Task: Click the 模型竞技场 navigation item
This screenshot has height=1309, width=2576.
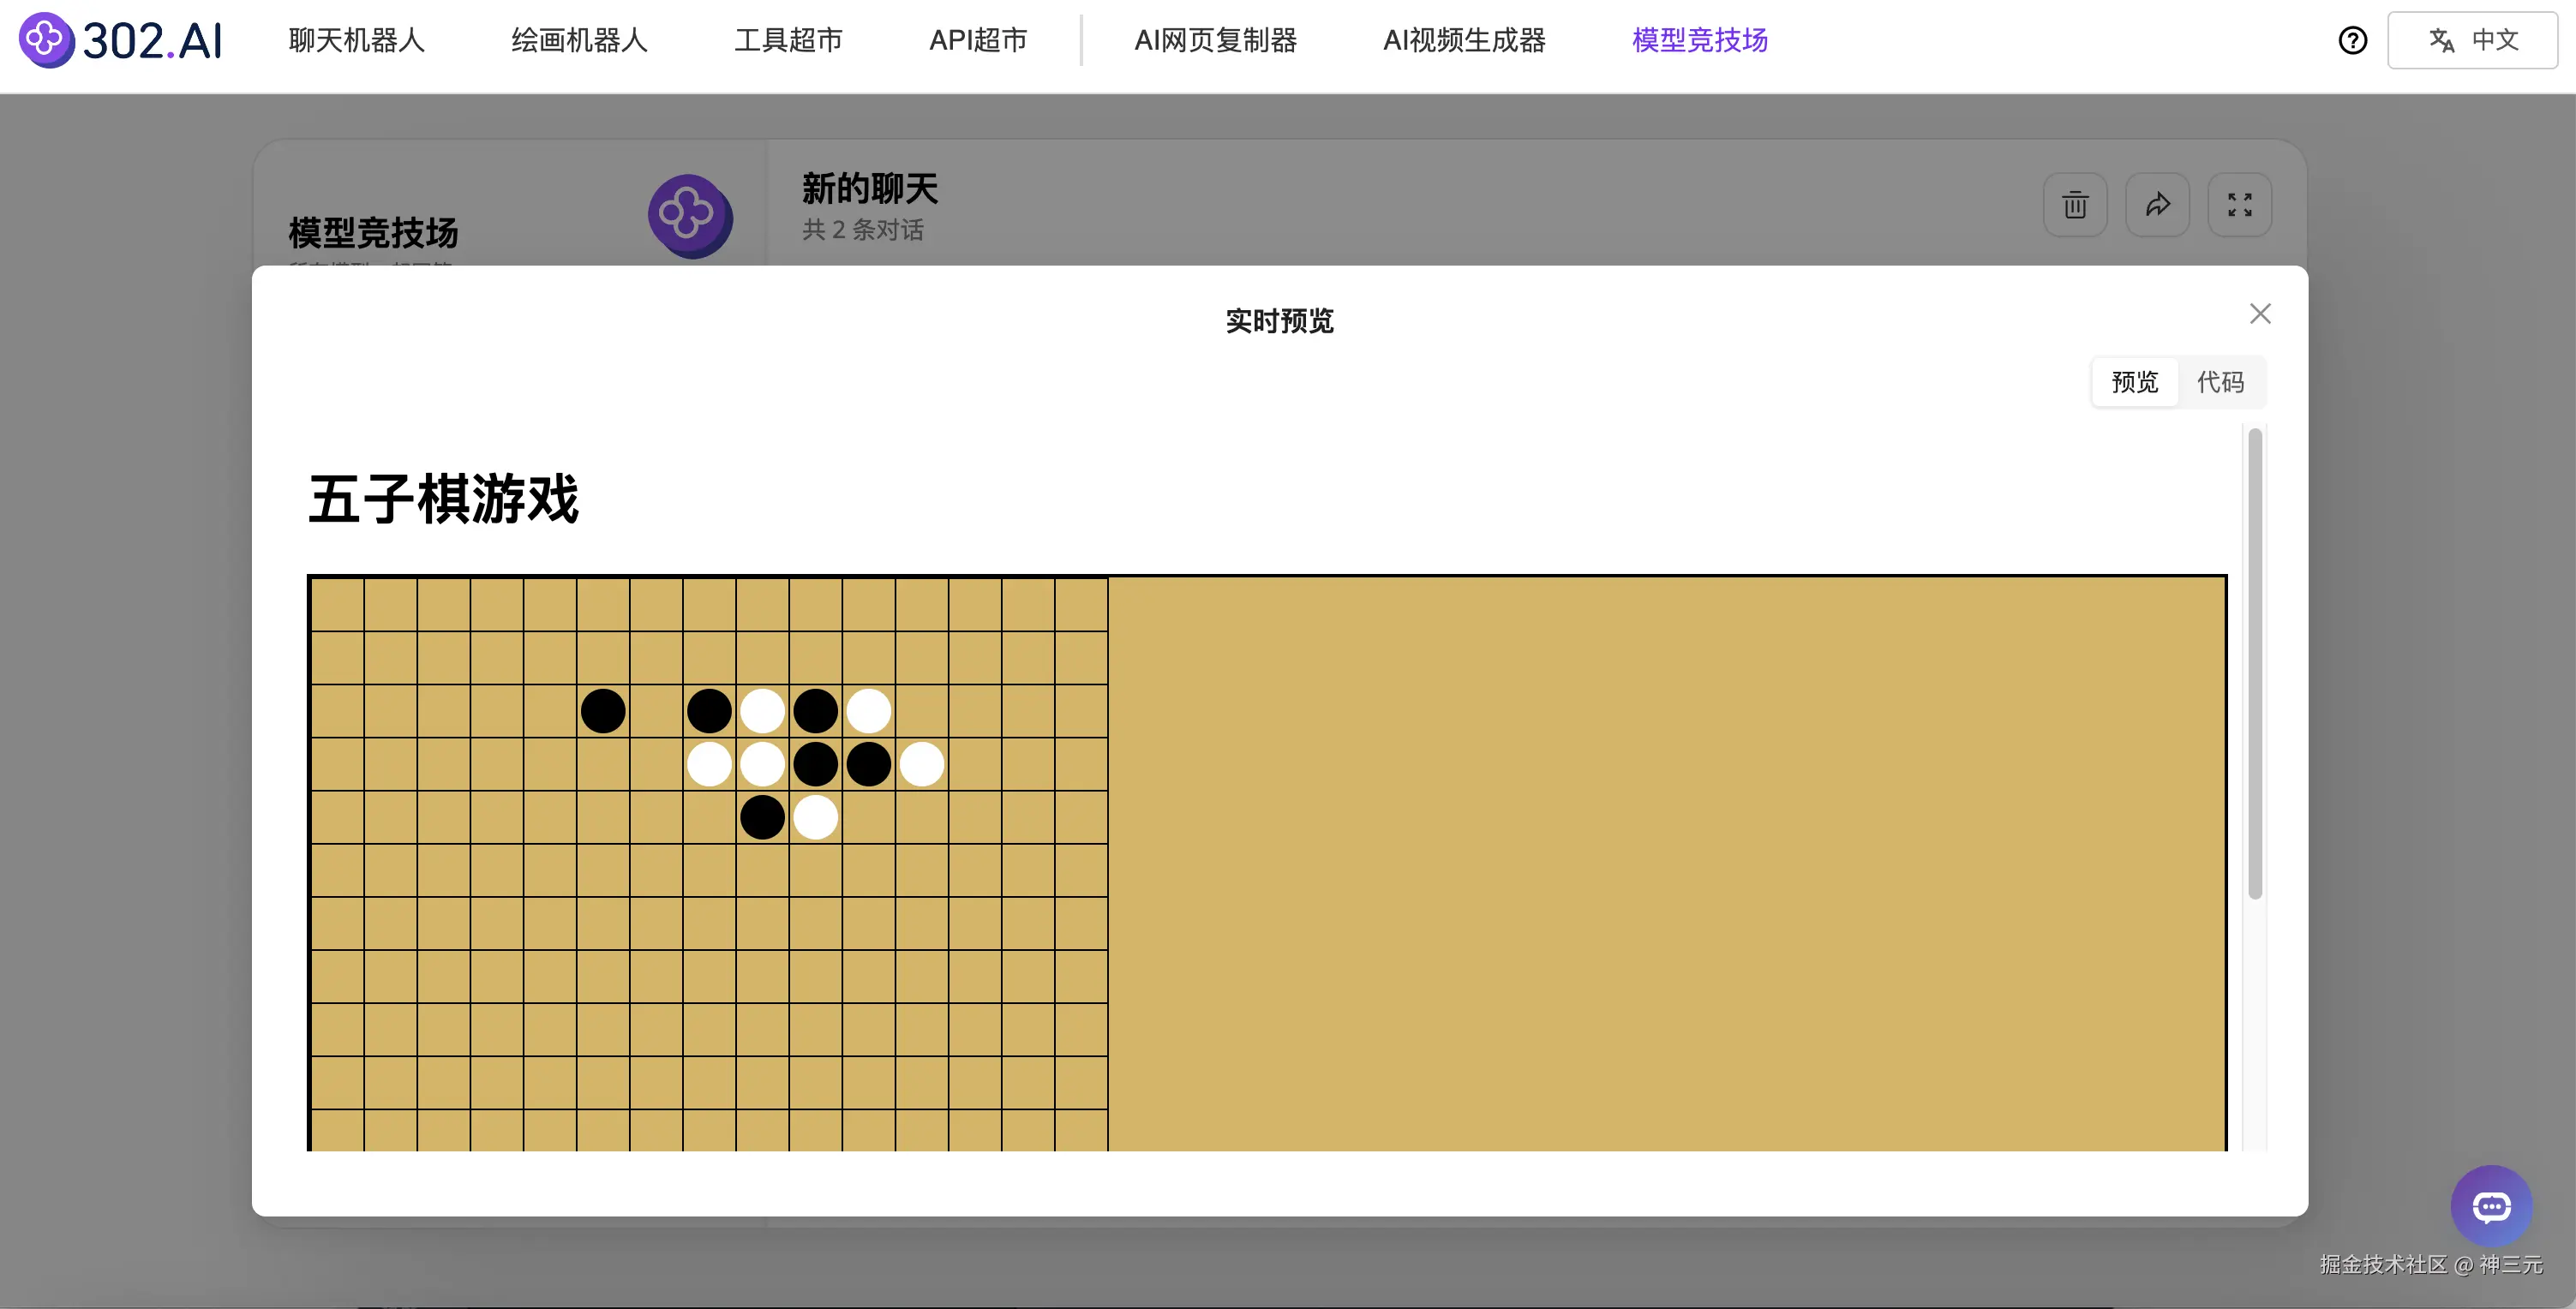Action: (x=1699, y=40)
